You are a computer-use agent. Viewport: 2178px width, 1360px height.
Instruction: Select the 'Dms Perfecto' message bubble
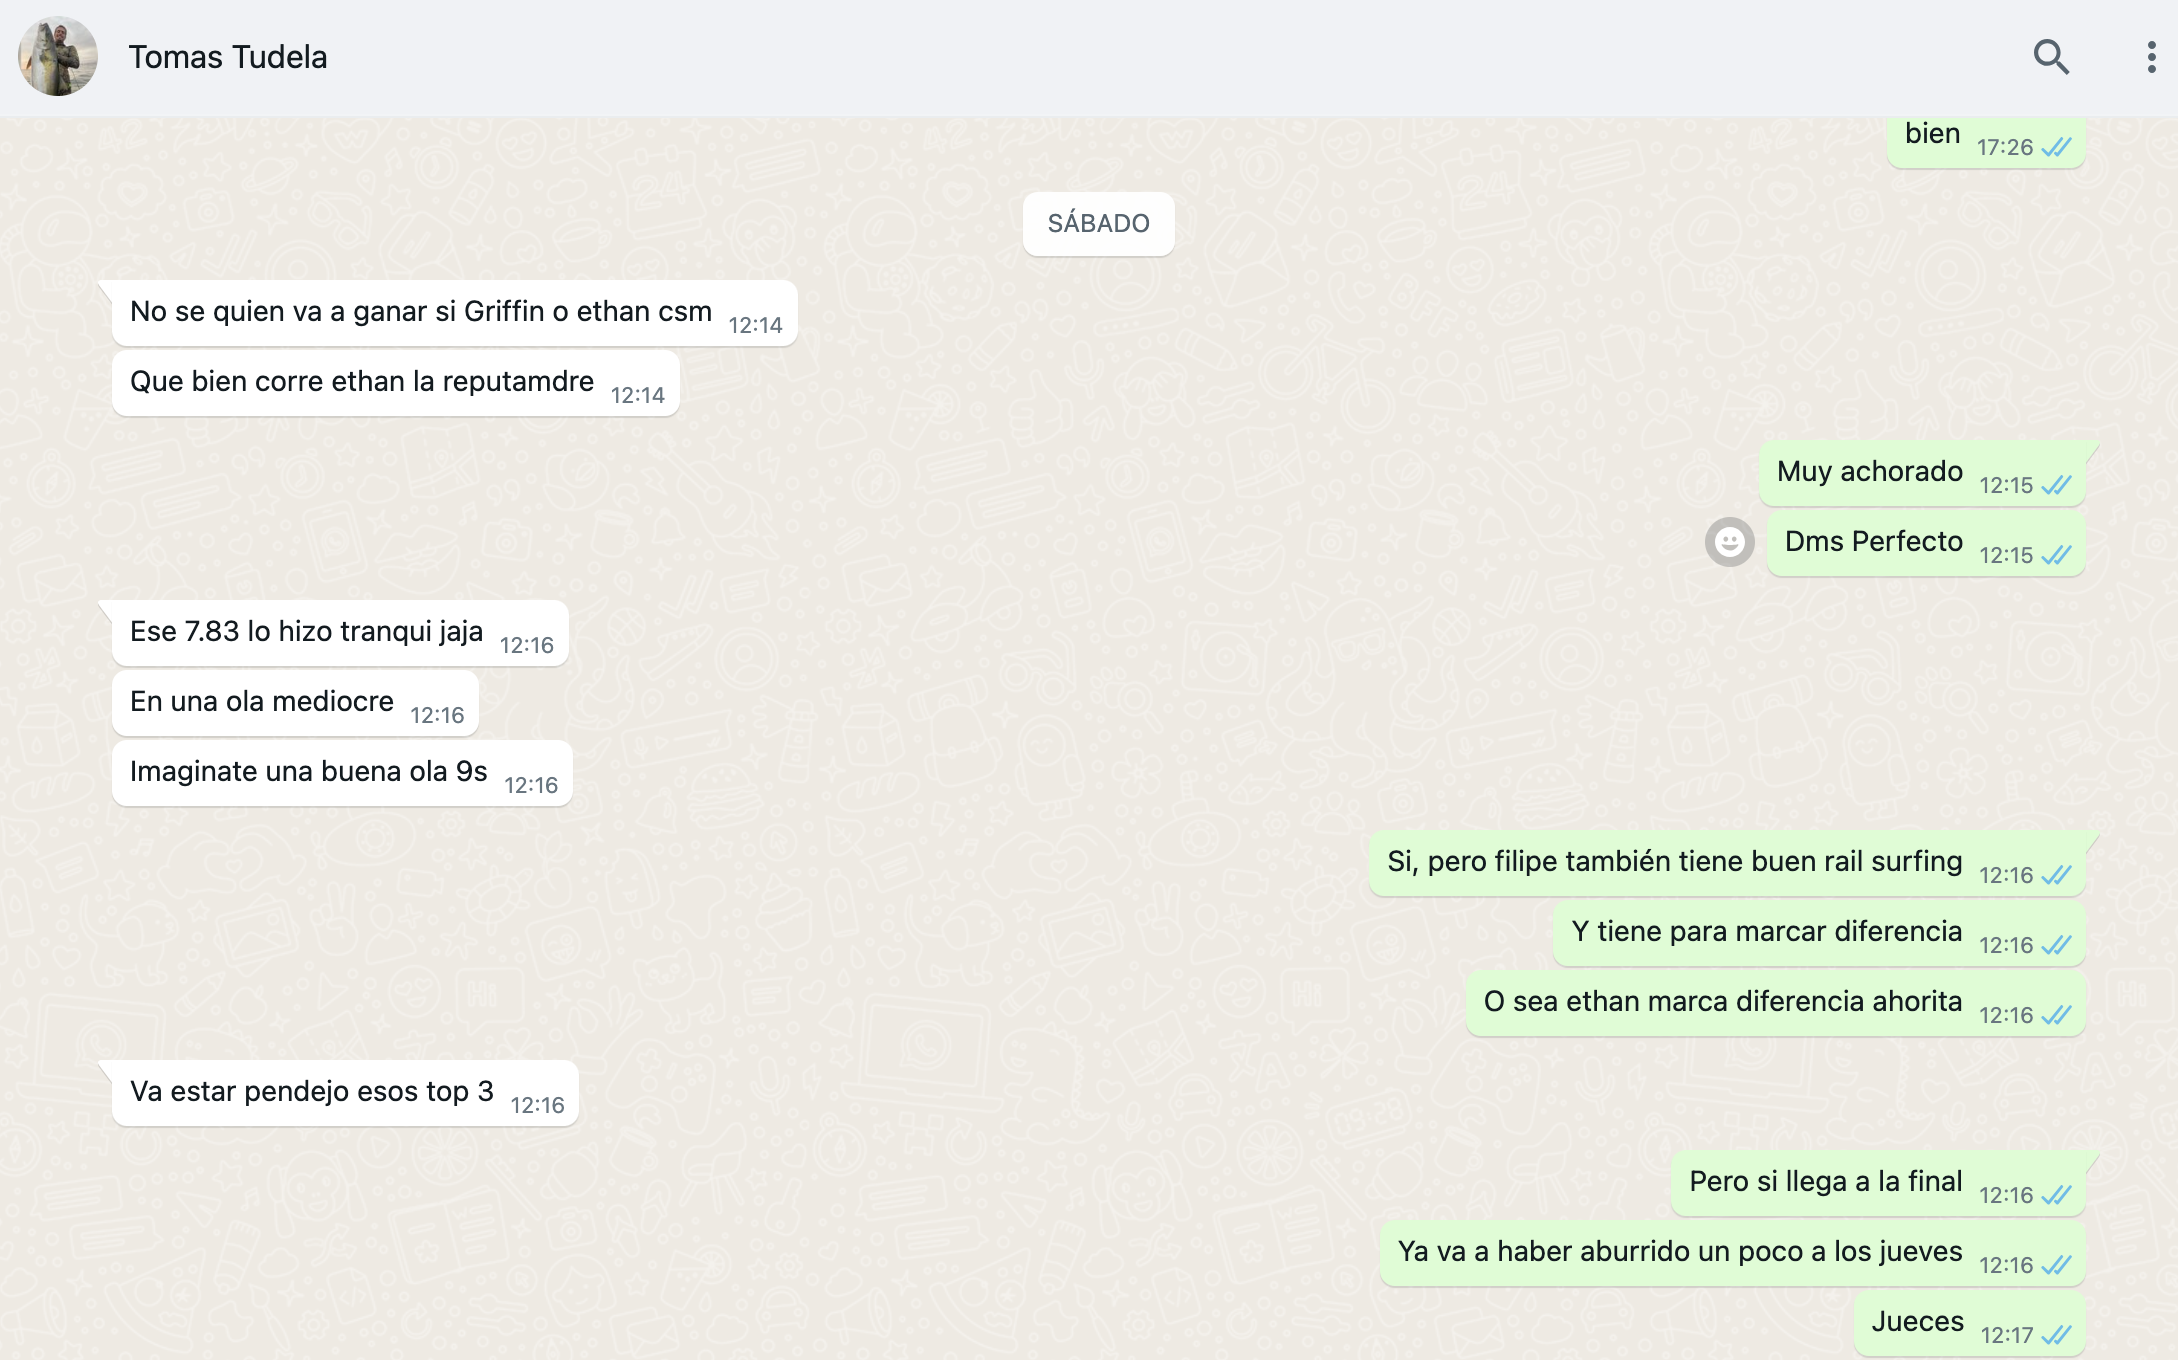tap(1926, 543)
